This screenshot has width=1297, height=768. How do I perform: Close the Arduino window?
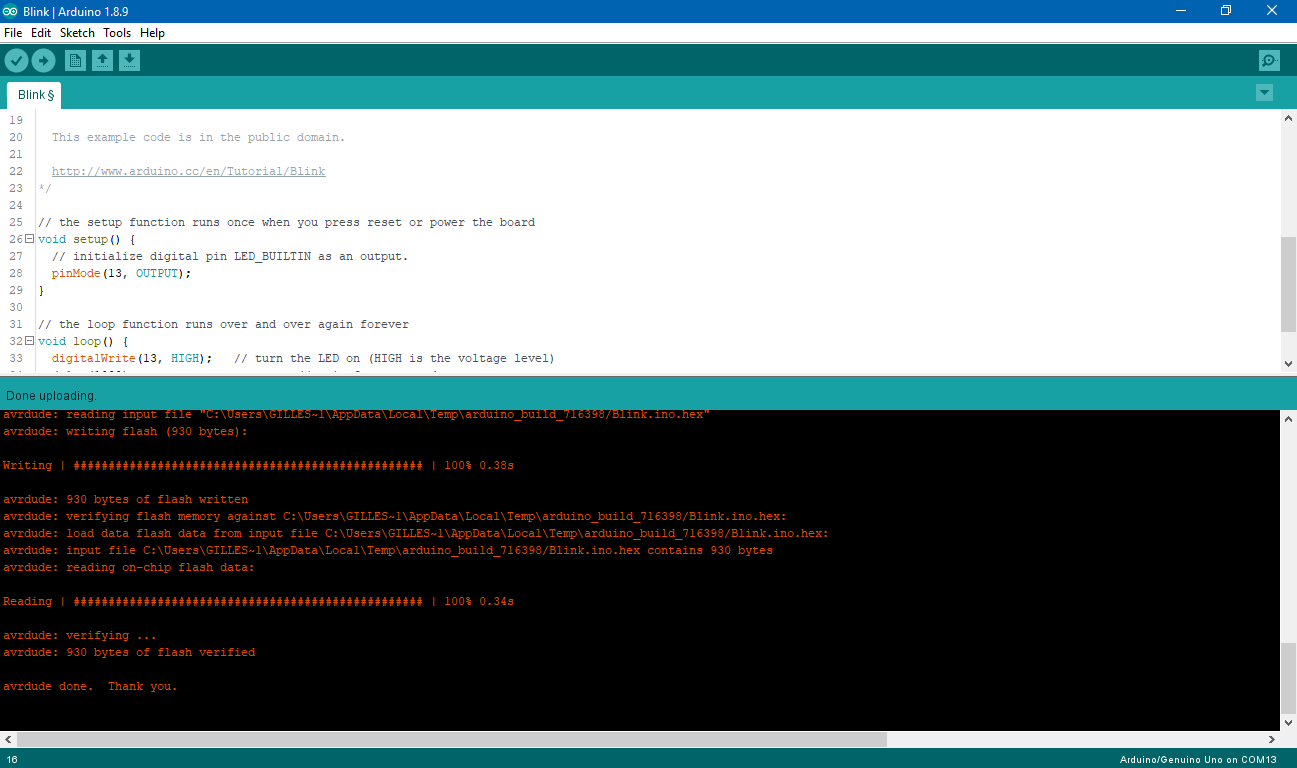[1272, 11]
